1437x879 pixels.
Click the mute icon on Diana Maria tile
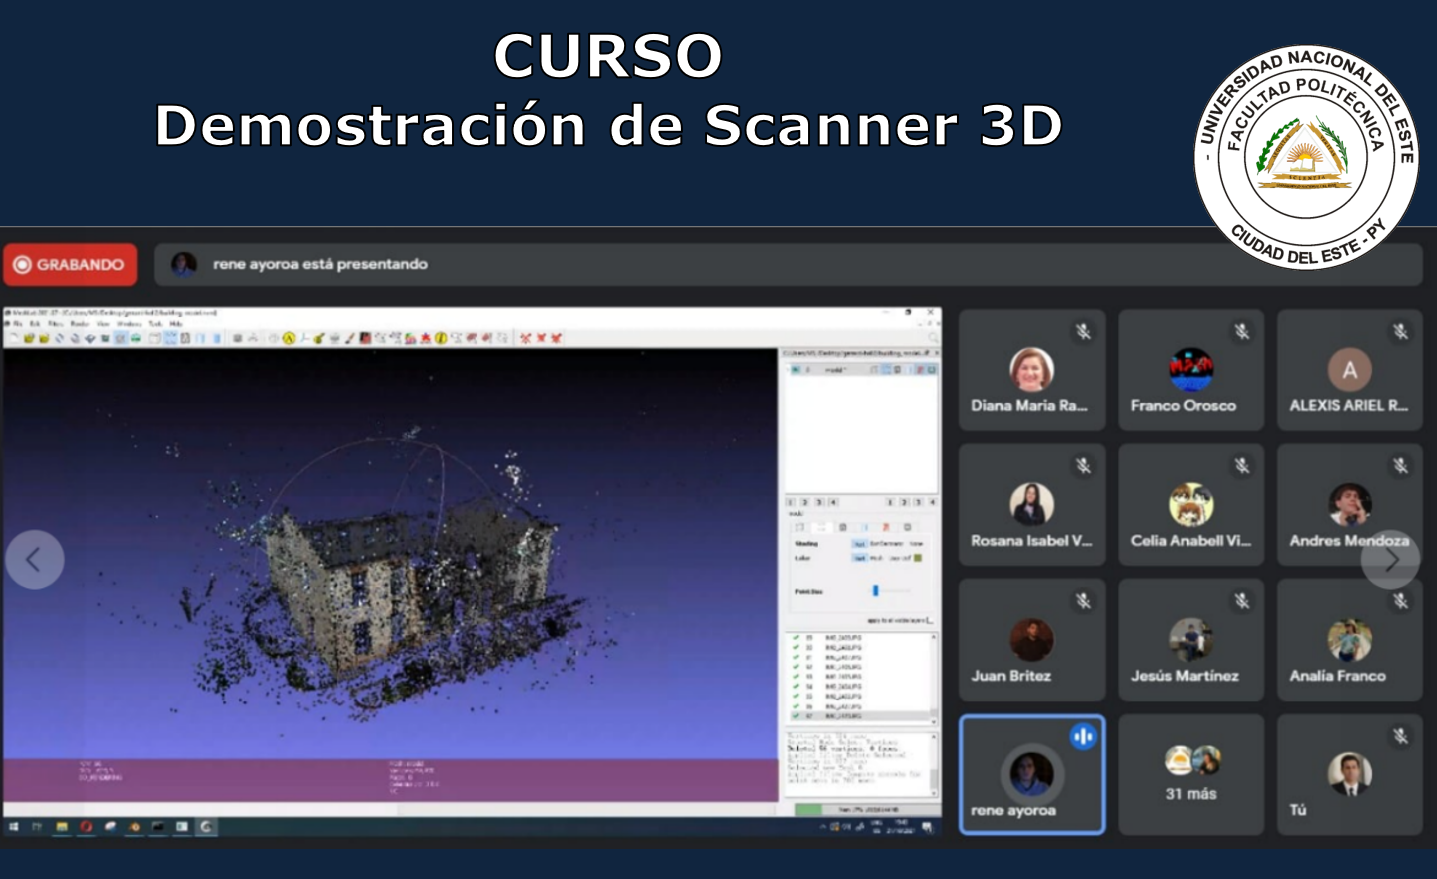1083,331
